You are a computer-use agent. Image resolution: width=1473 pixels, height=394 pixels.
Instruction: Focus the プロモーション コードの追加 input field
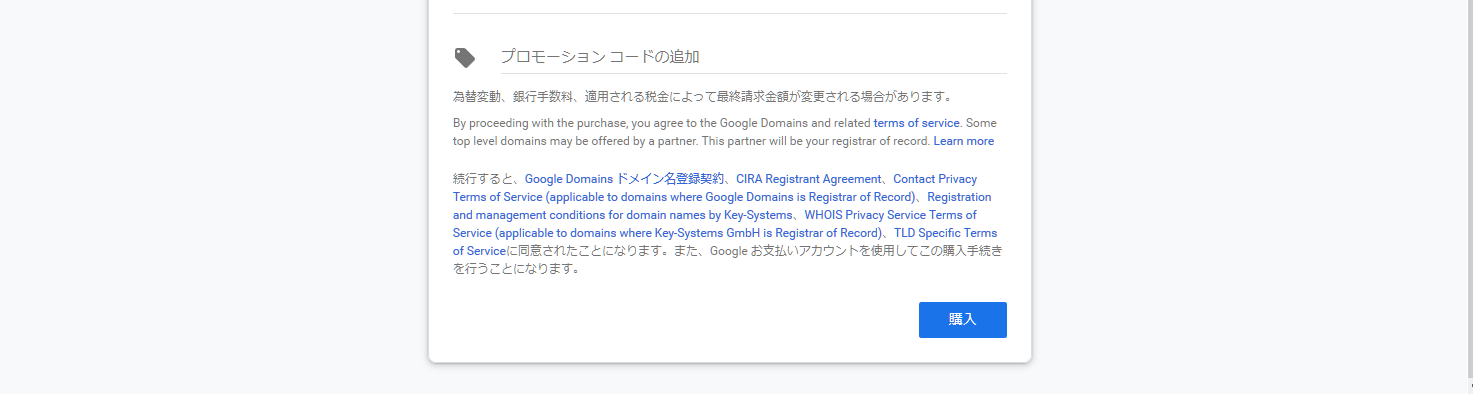(x=753, y=57)
